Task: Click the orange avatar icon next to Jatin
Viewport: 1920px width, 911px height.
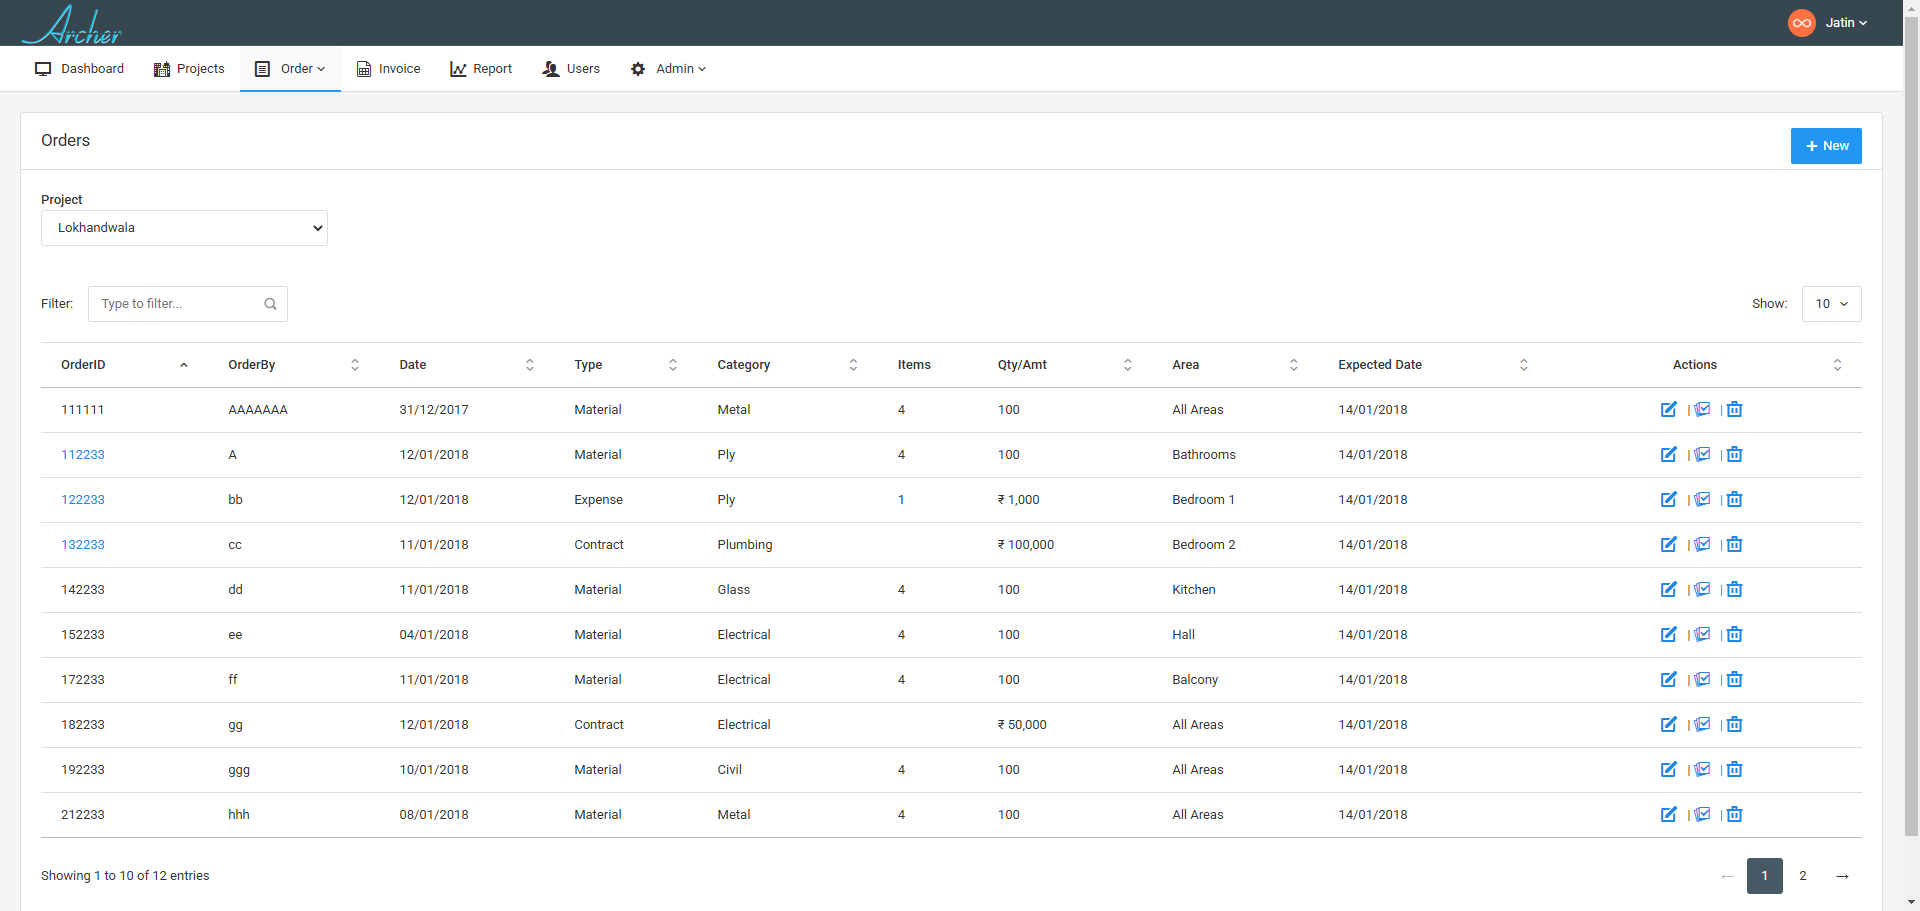Action: point(1801,23)
